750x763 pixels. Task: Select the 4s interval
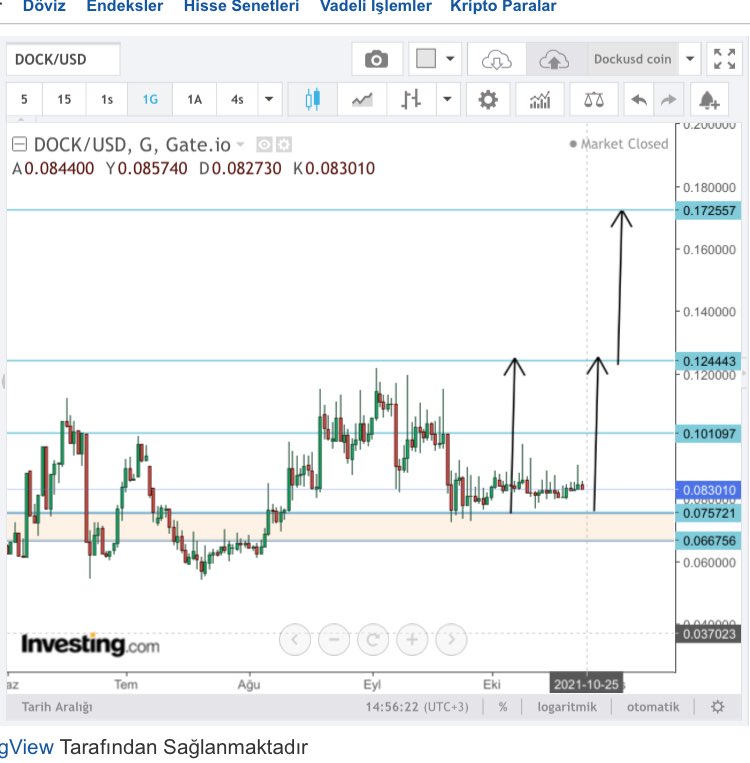pos(237,99)
